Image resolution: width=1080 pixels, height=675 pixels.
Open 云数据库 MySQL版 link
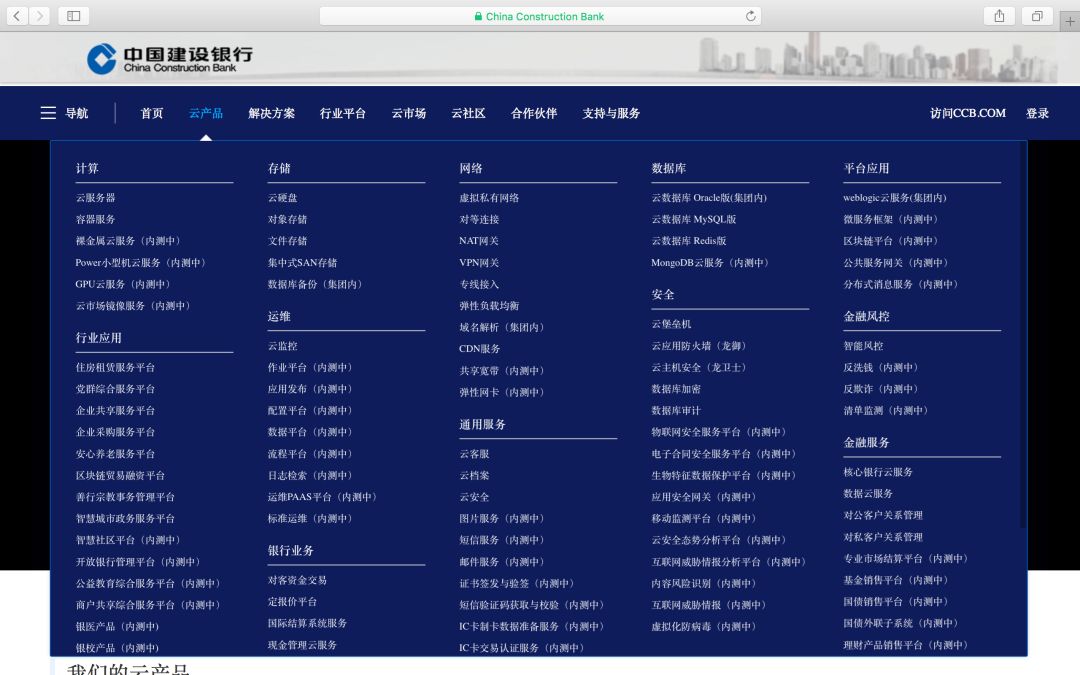694,219
